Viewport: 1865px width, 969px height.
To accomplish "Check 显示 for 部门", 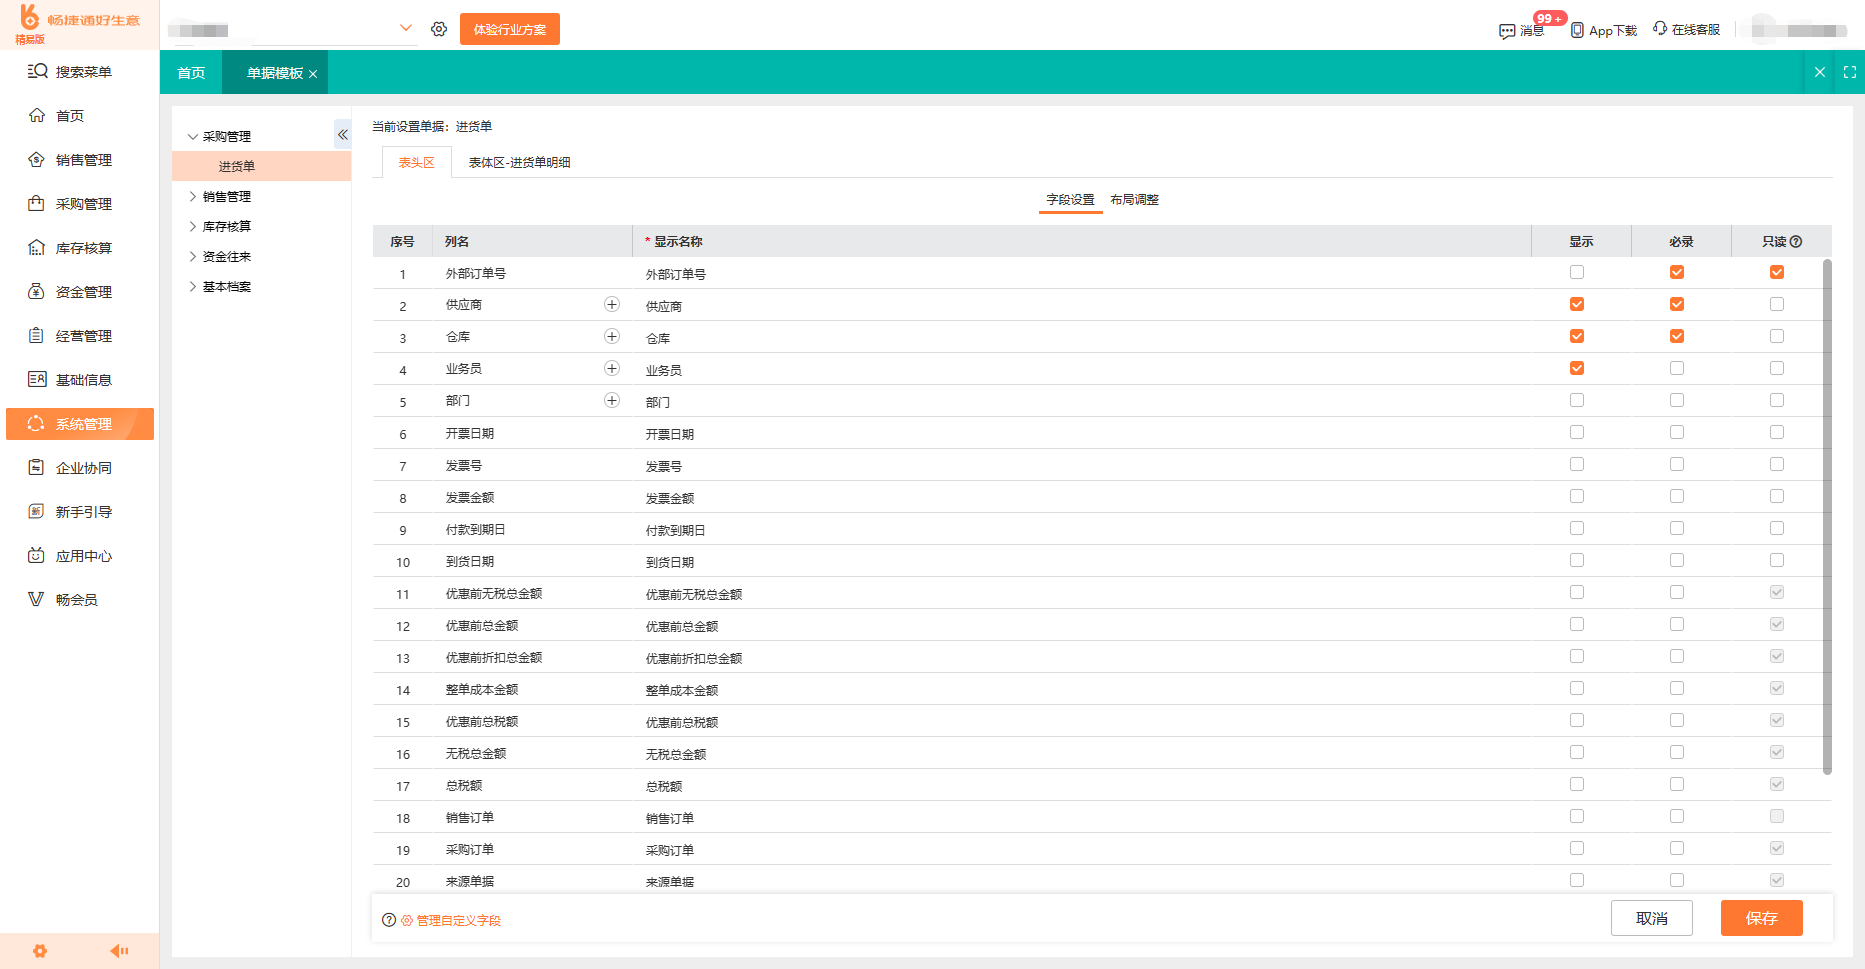I will coord(1577,400).
